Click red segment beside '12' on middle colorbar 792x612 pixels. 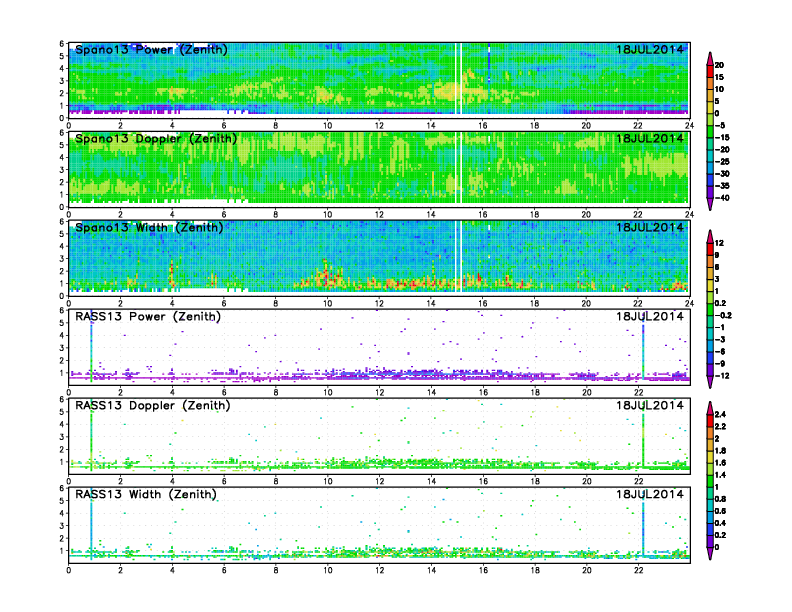[x=710, y=249]
